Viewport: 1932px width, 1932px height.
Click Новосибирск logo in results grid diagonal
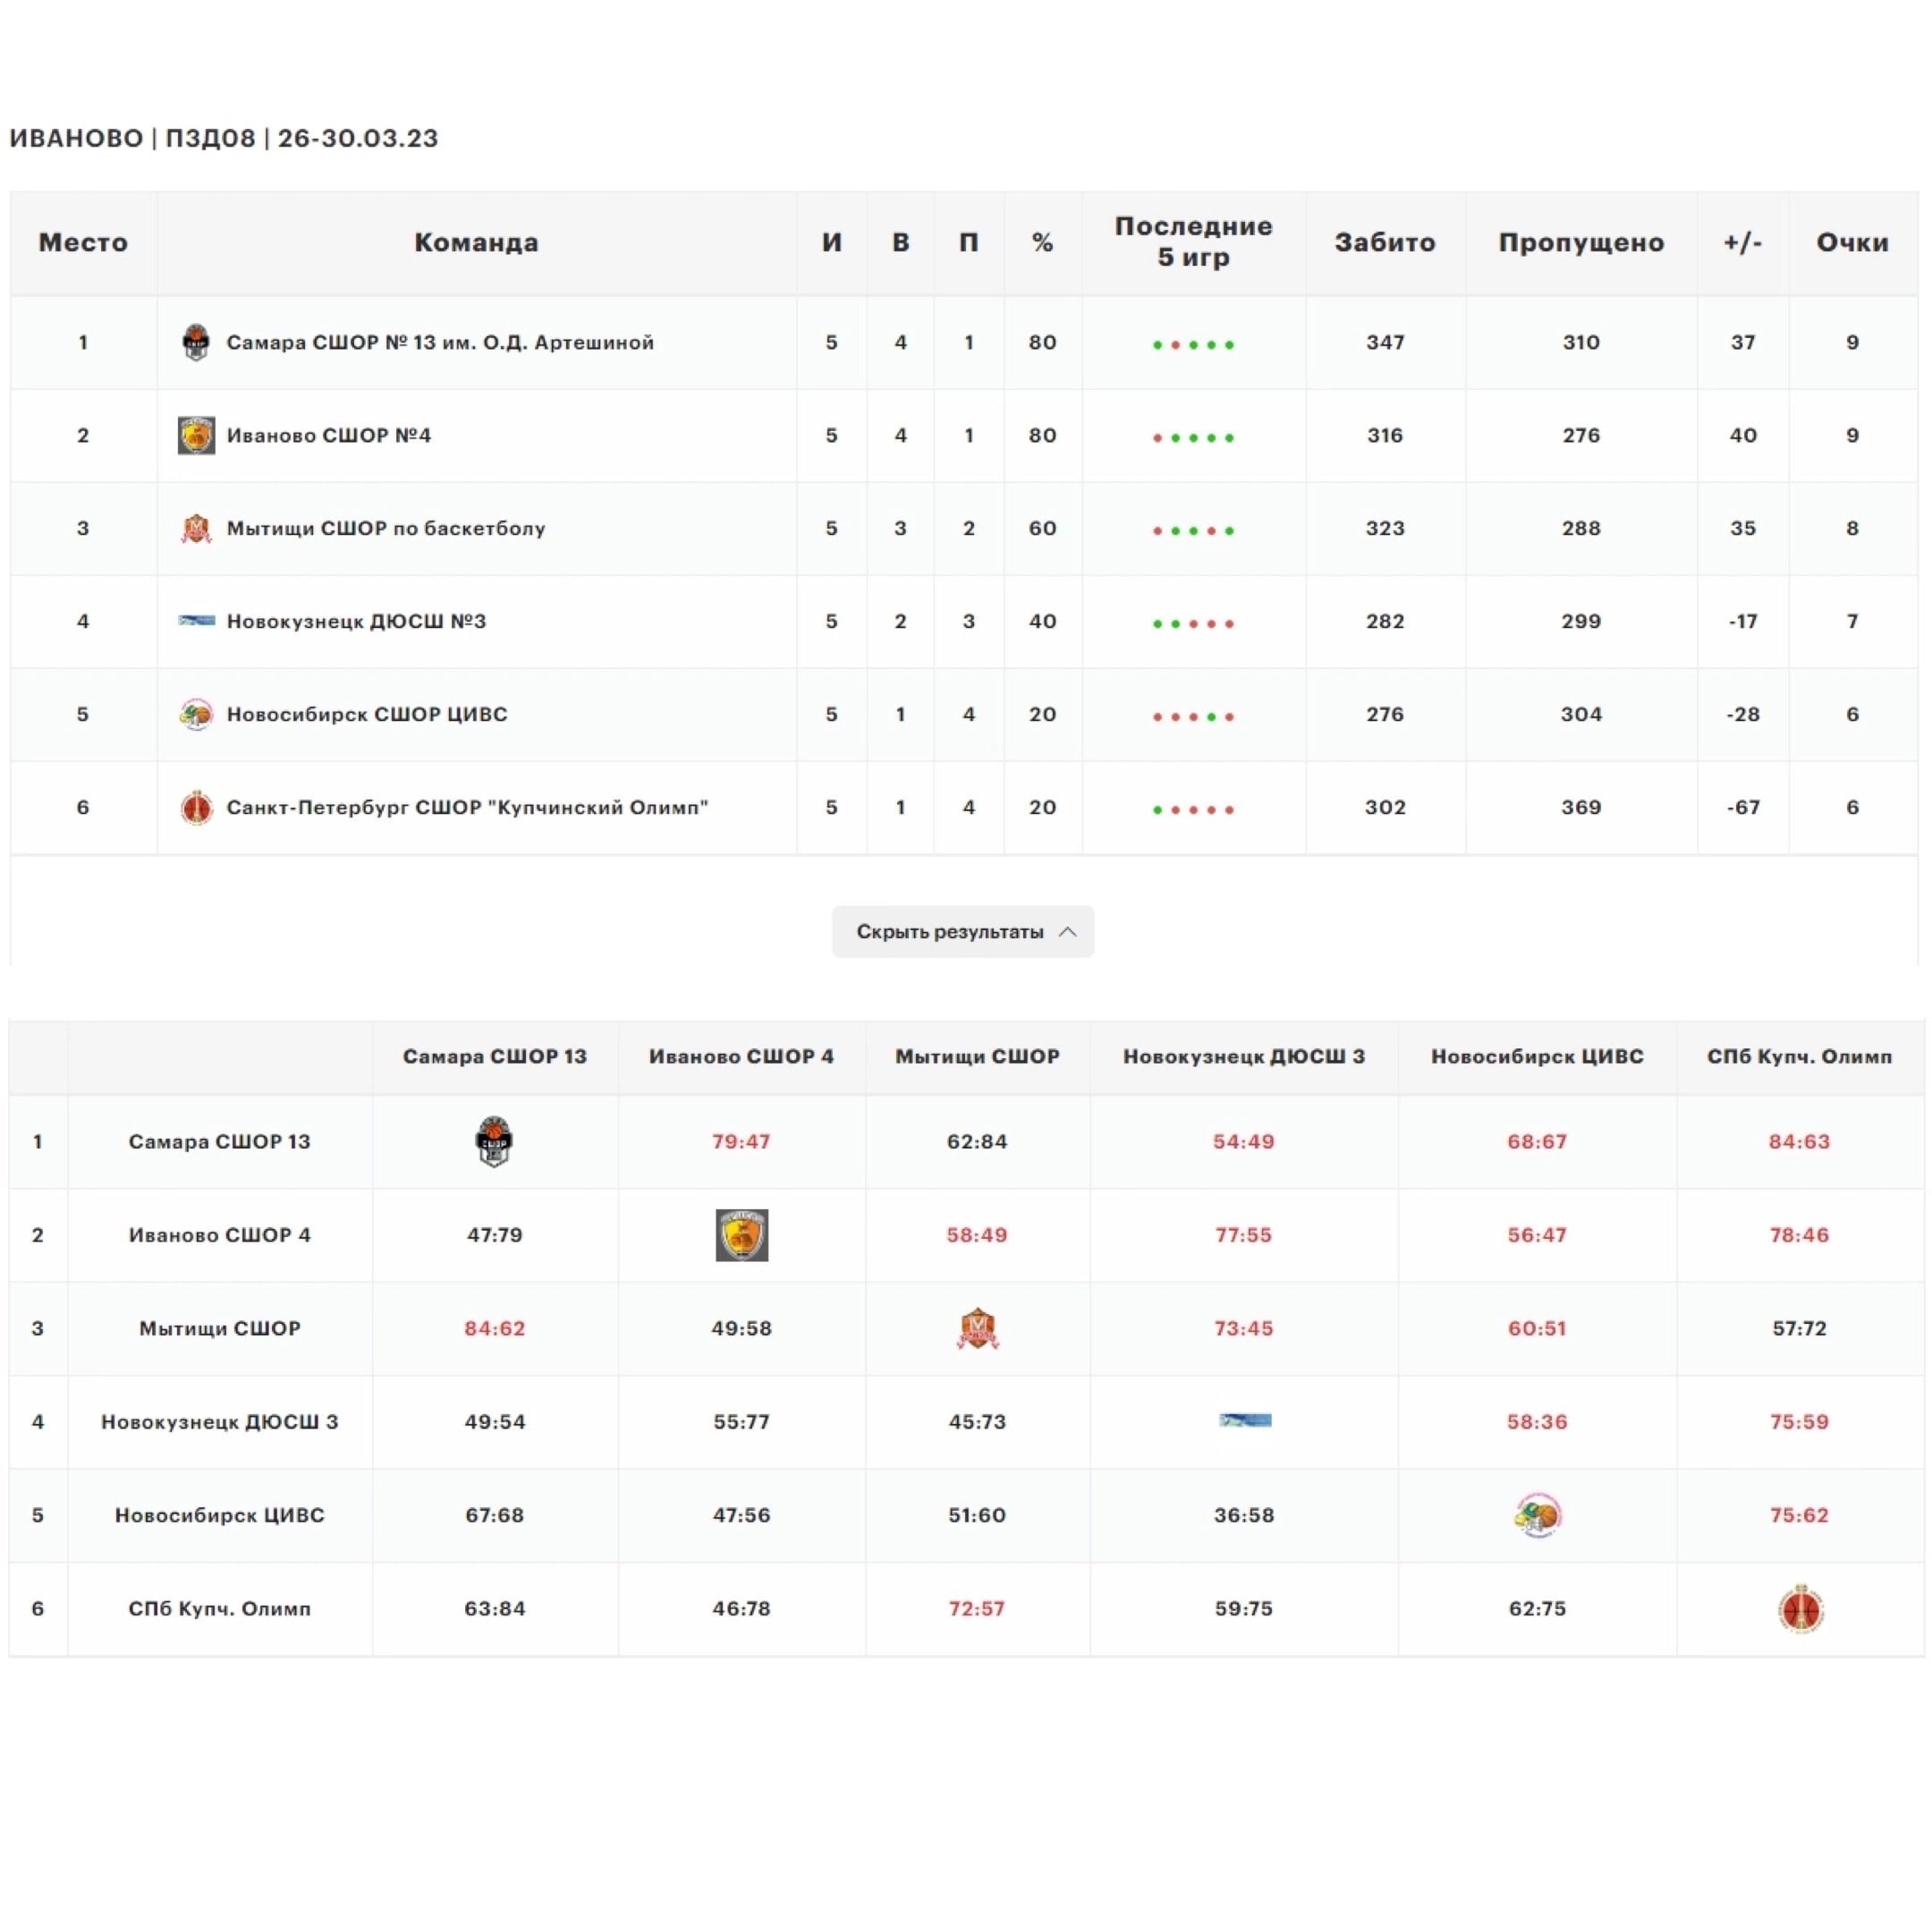tap(1538, 1515)
